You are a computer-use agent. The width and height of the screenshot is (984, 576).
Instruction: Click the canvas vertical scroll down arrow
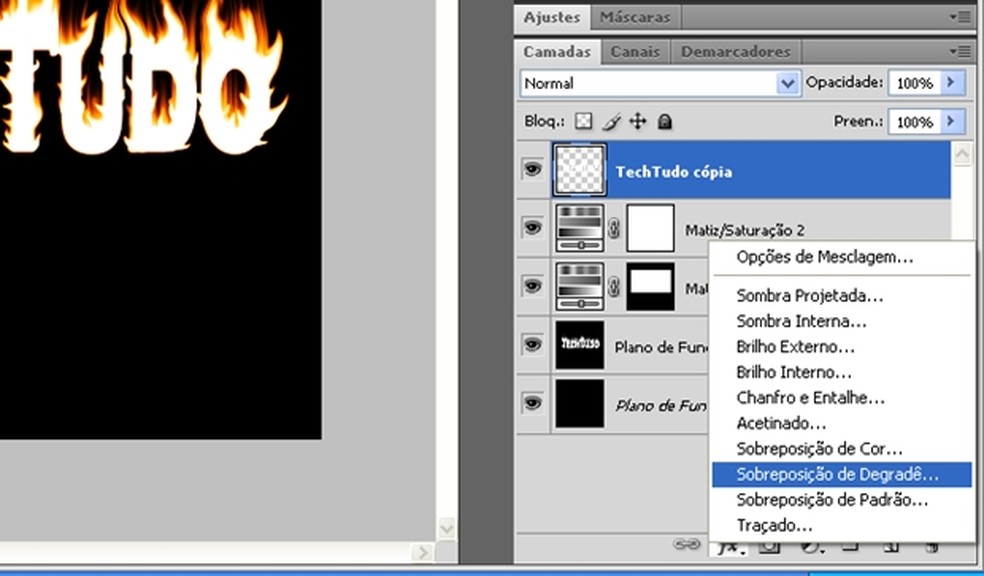pyautogui.click(x=447, y=528)
